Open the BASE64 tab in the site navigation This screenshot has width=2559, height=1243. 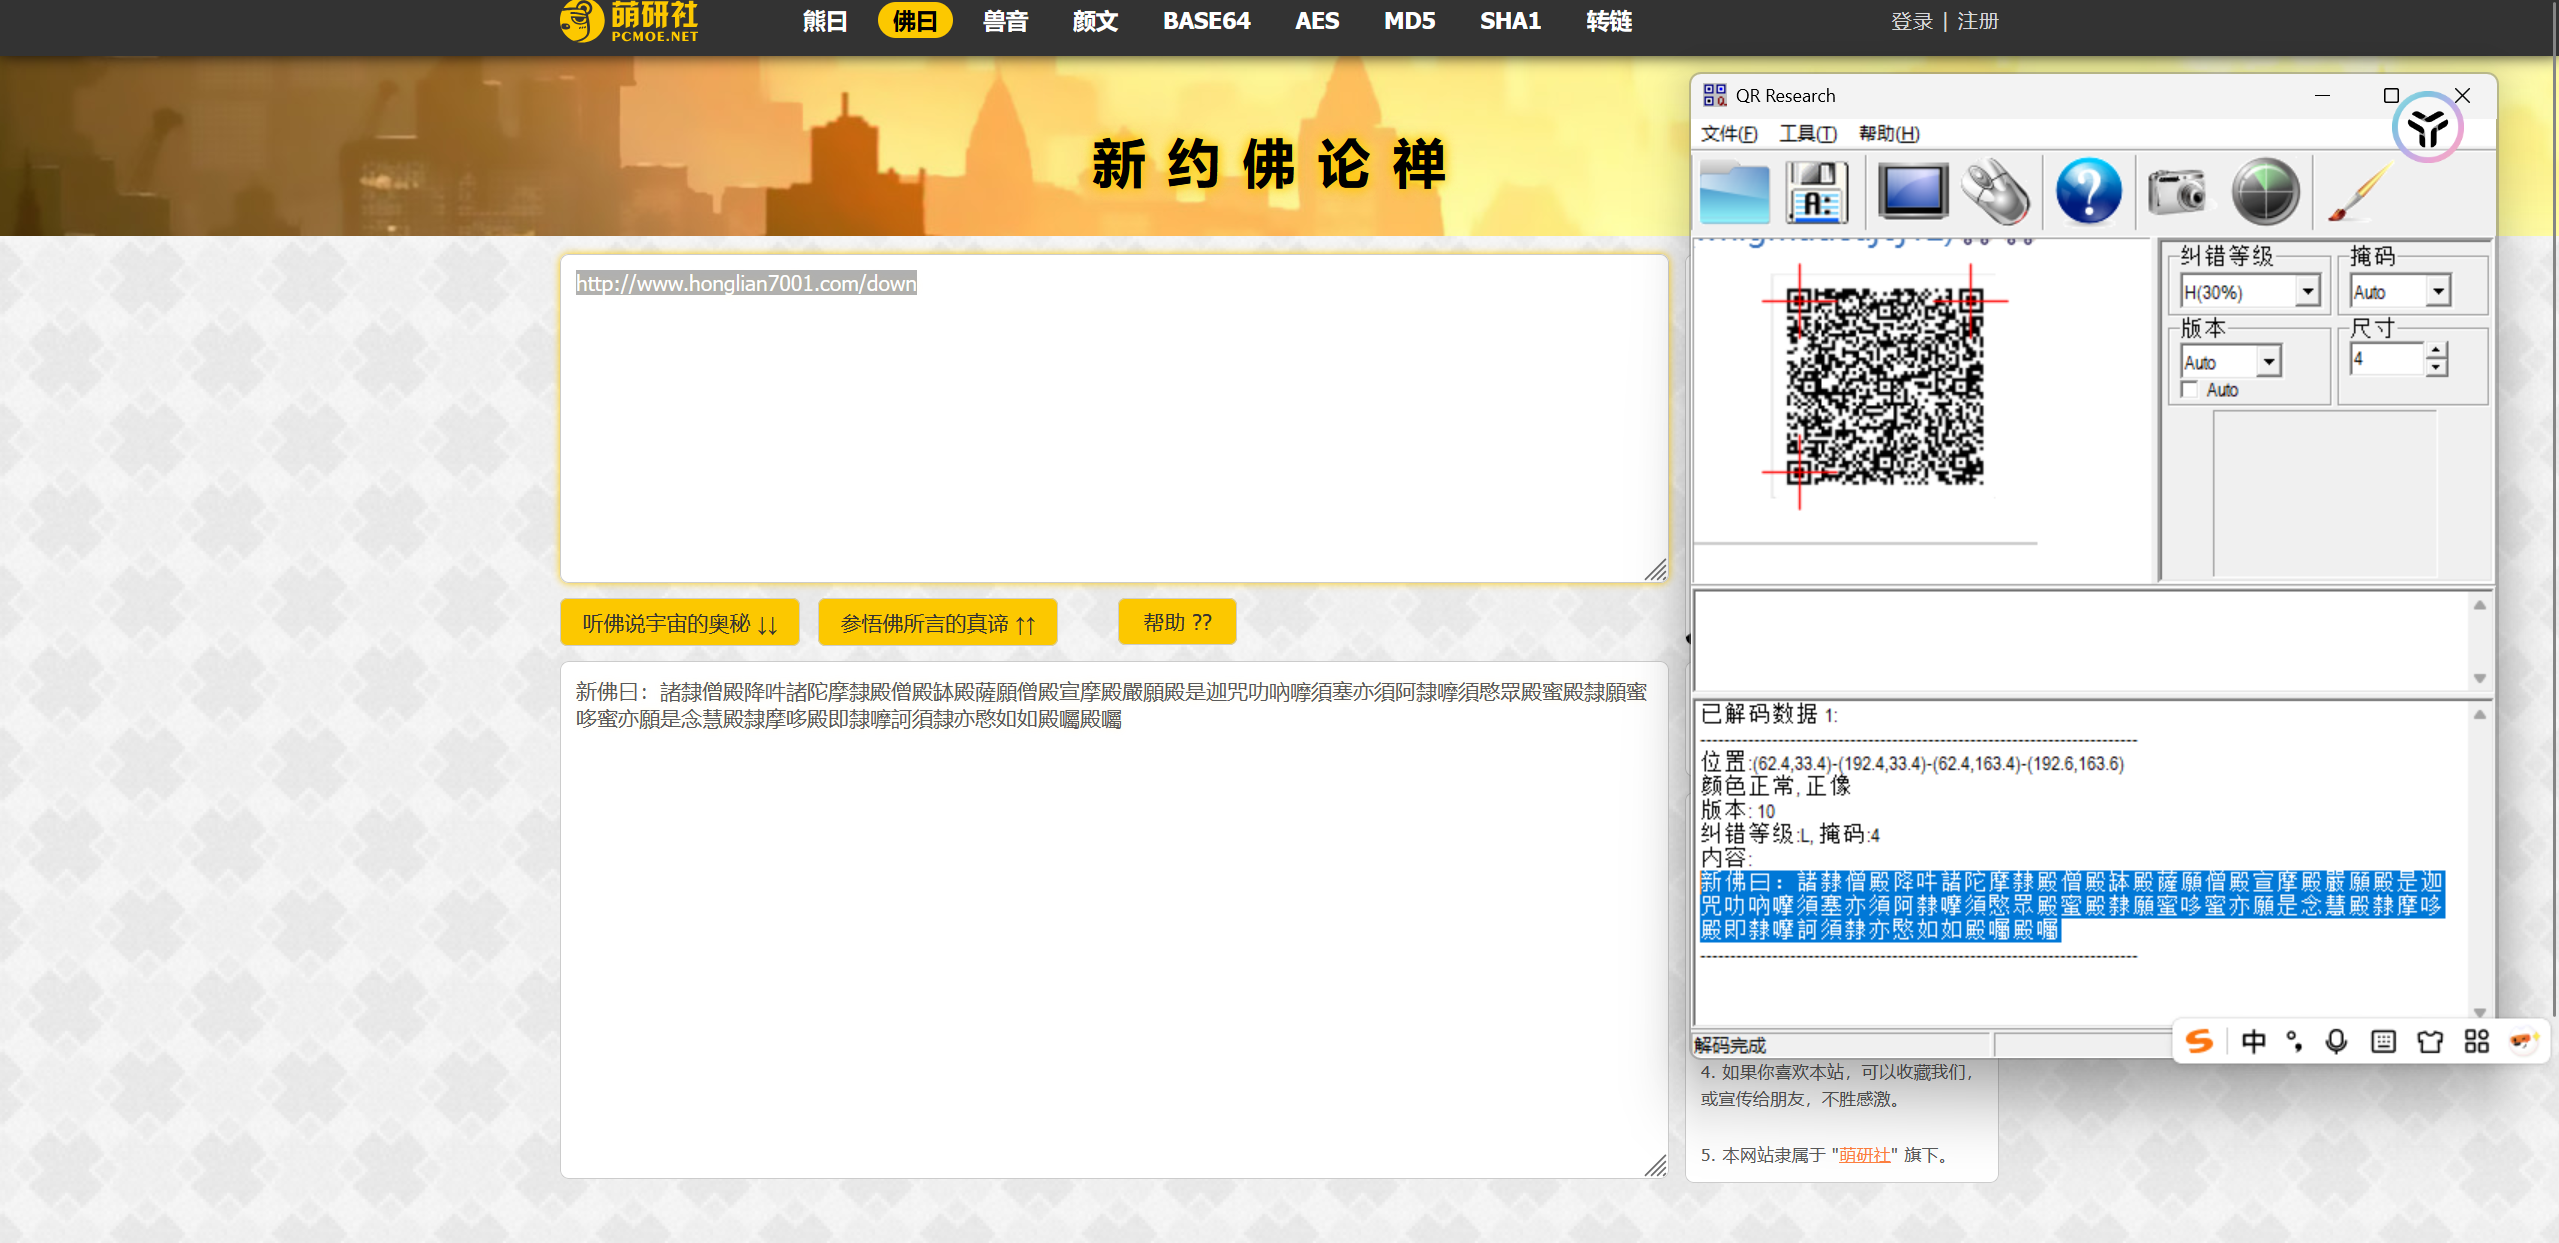pos(1206,21)
